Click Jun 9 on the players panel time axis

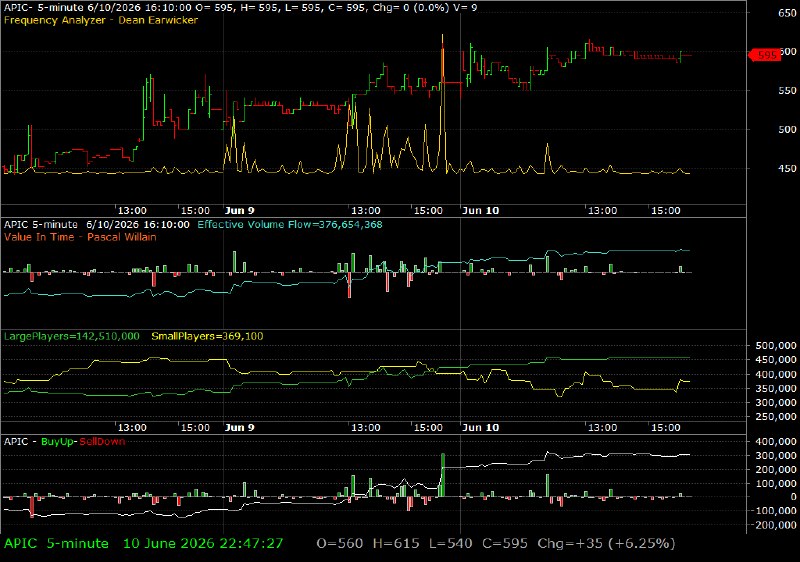coord(239,427)
